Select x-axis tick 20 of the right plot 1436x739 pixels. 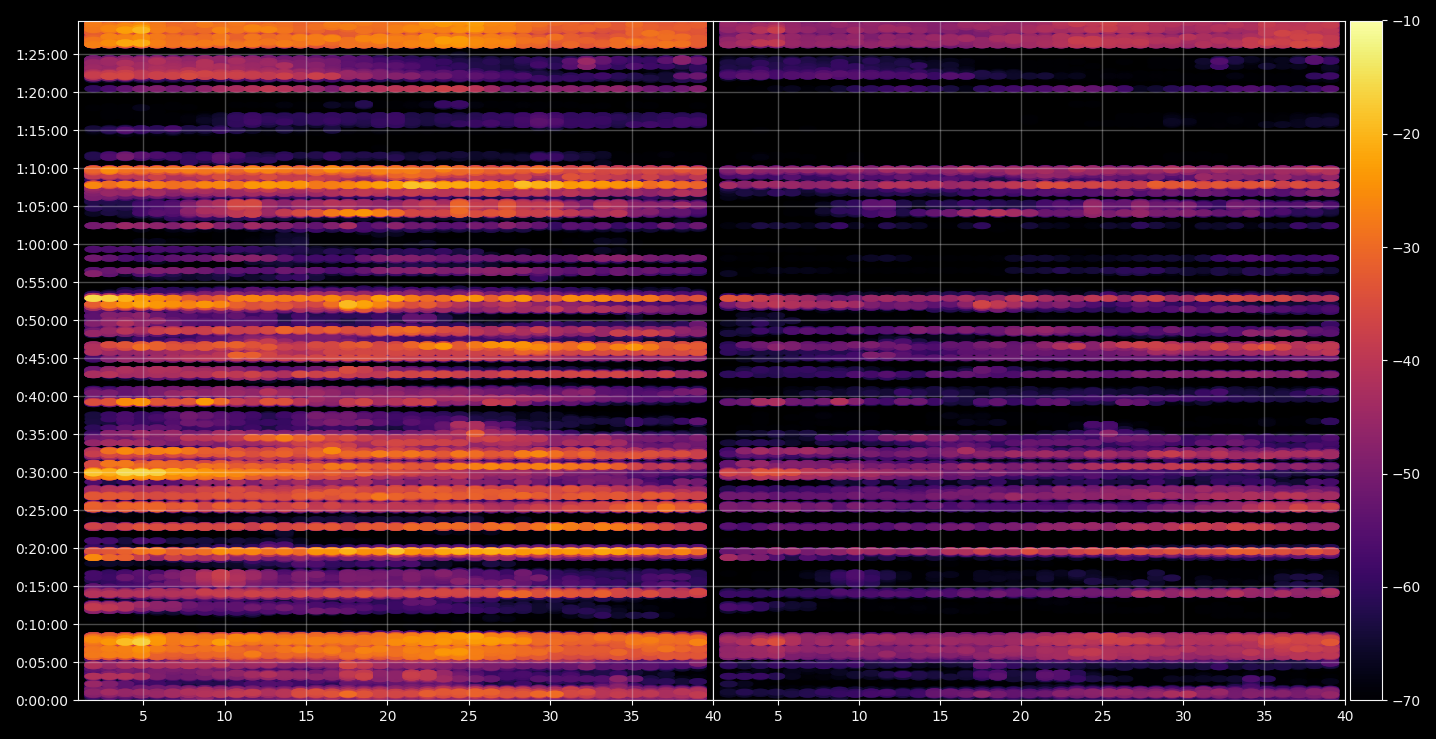point(1021,716)
